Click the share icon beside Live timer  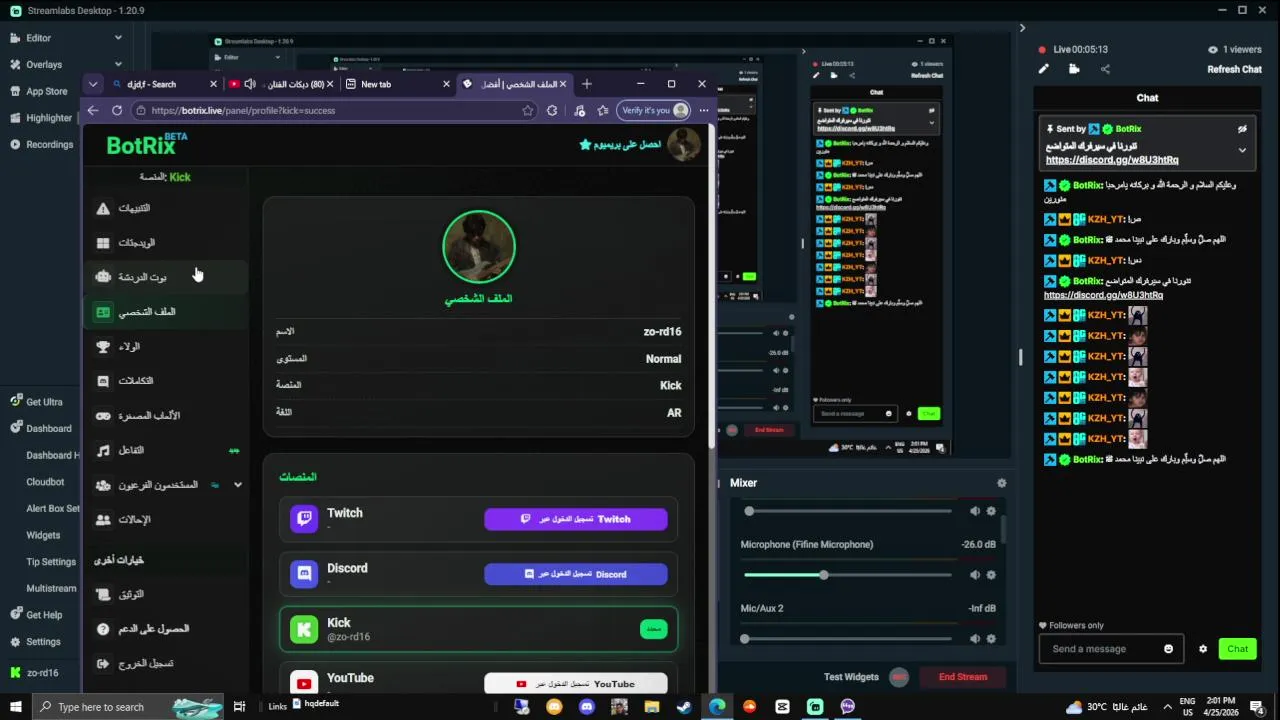click(1105, 69)
